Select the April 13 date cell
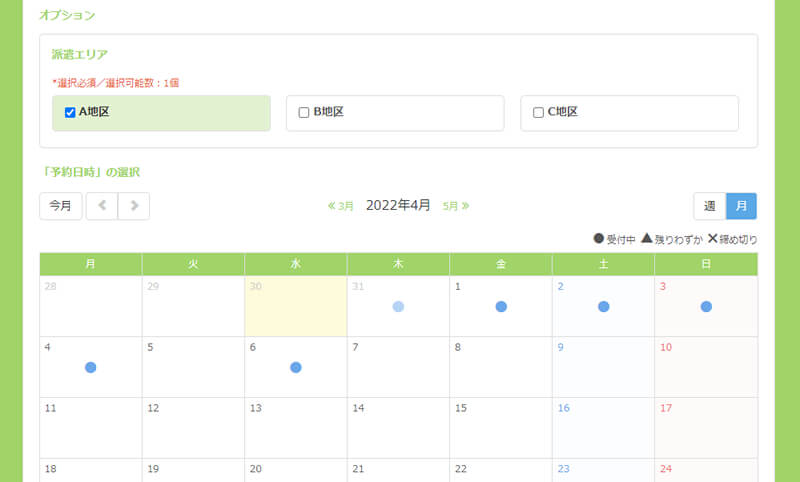800x482 pixels. tap(295, 428)
